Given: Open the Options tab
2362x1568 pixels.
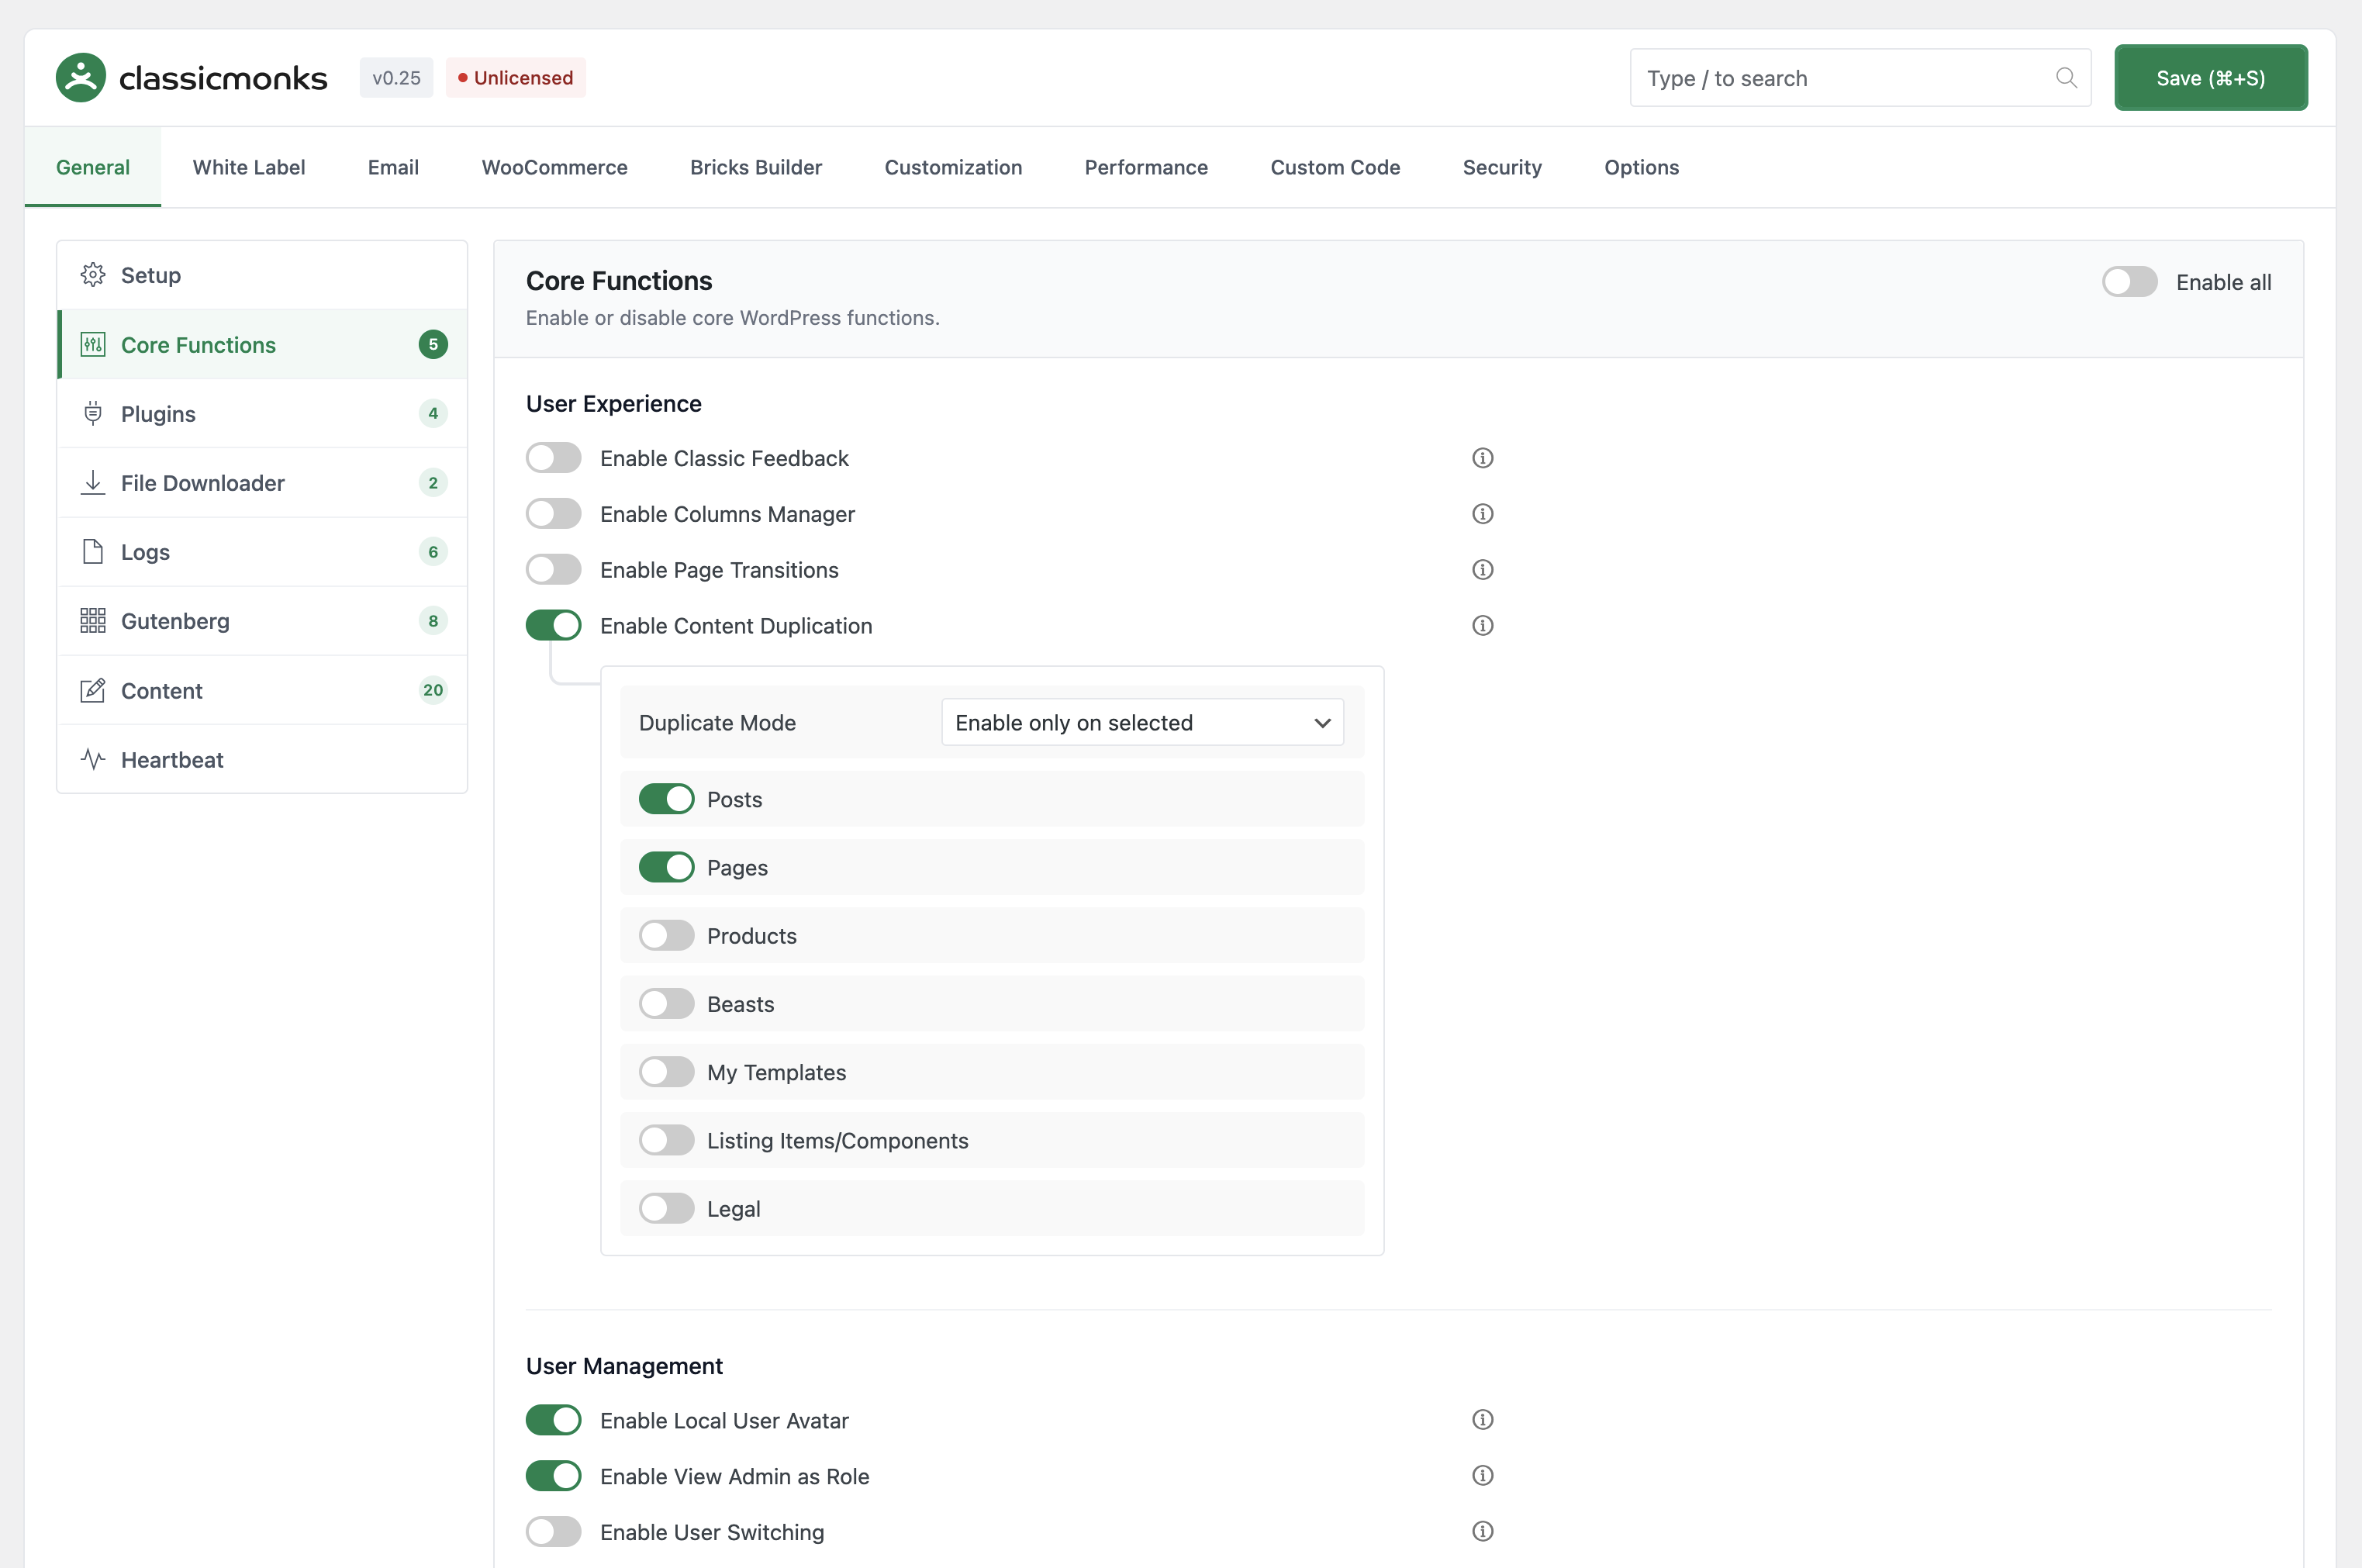Looking at the screenshot, I should pos(1641,167).
